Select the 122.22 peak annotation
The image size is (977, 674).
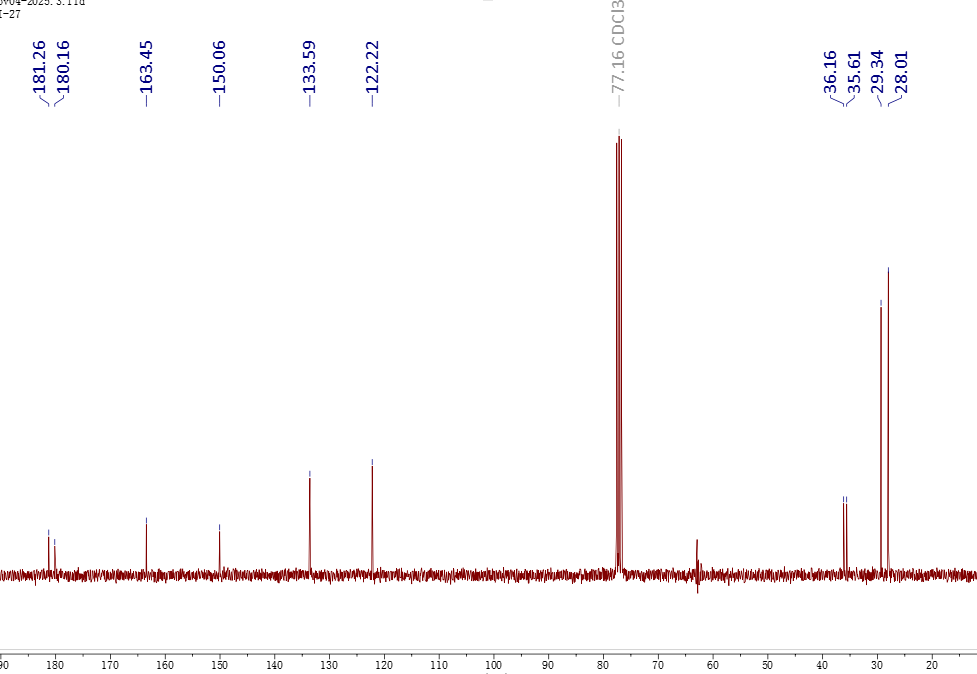(x=373, y=67)
